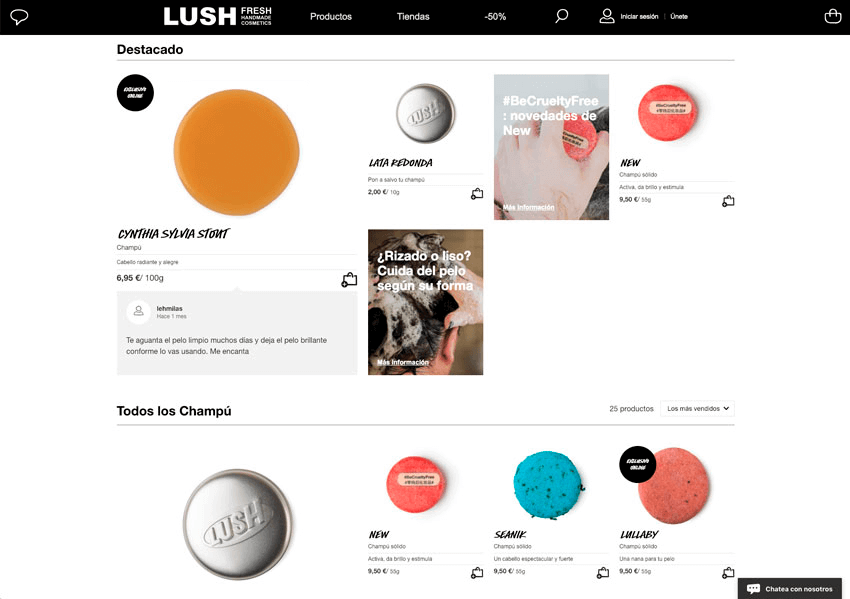
Task: Open the shopping basket icon in header
Action: click(x=833, y=16)
